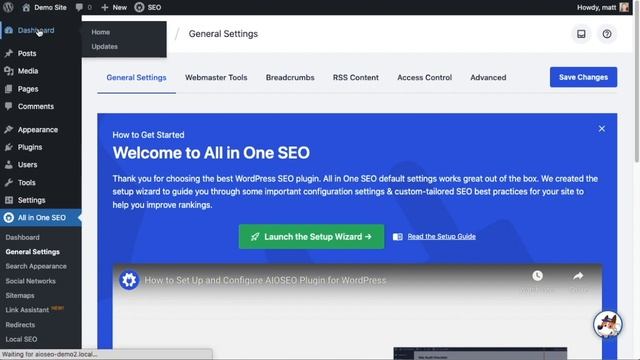Open AIOSEO Dashboard submenu item

pos(22,237)
